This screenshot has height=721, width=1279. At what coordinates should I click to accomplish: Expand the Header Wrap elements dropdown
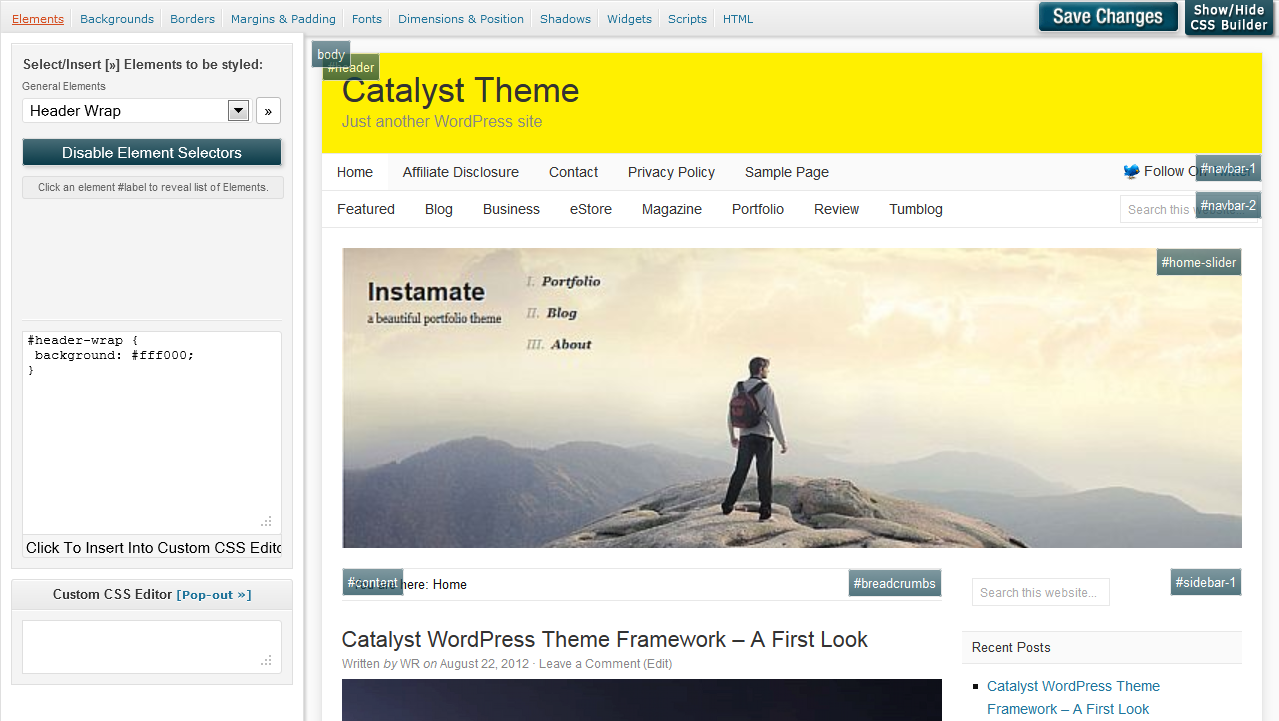click(x=238, y=111)
